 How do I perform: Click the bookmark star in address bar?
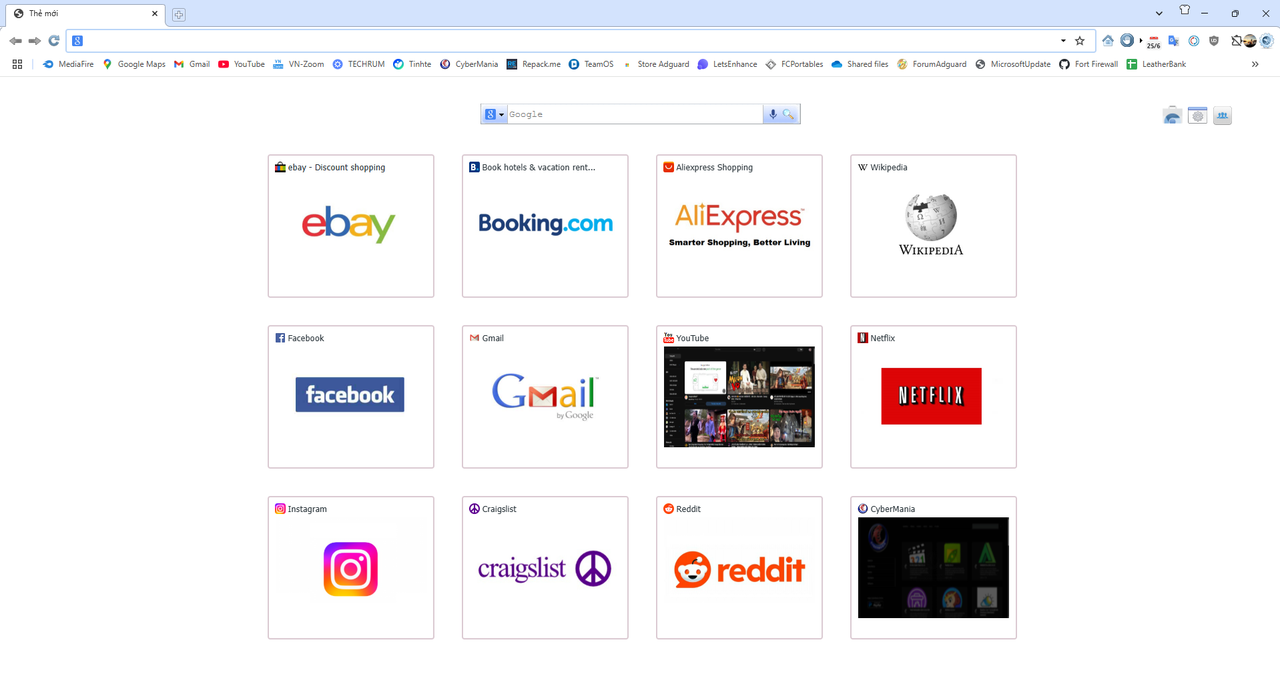(1080, 41)
